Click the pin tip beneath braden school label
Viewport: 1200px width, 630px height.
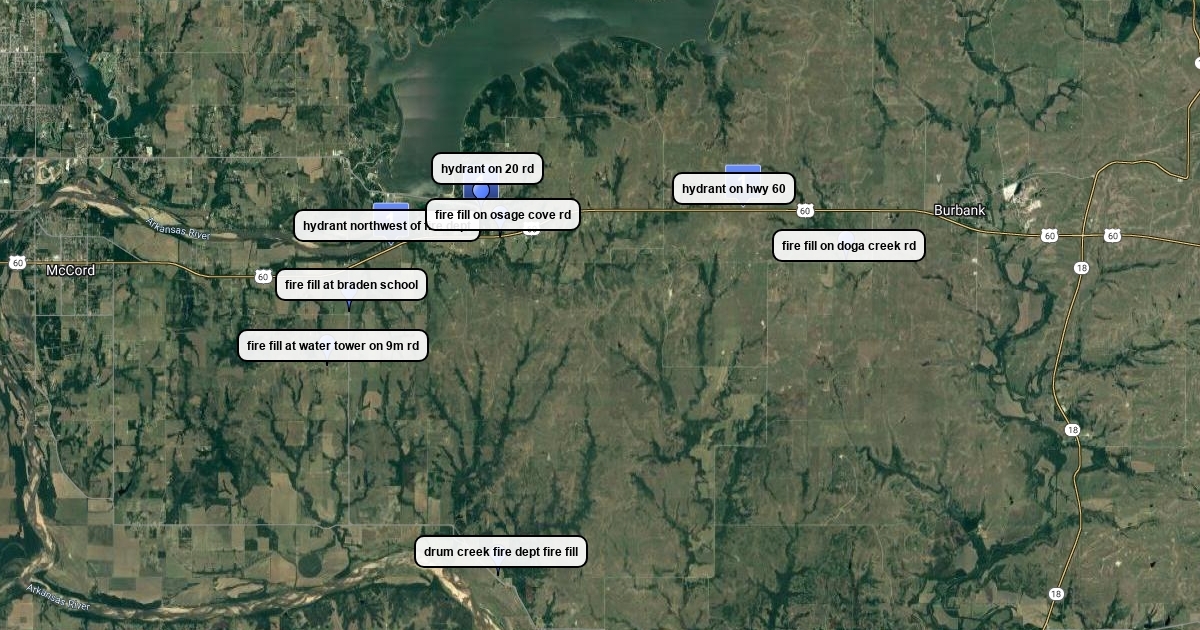[349, 306]
